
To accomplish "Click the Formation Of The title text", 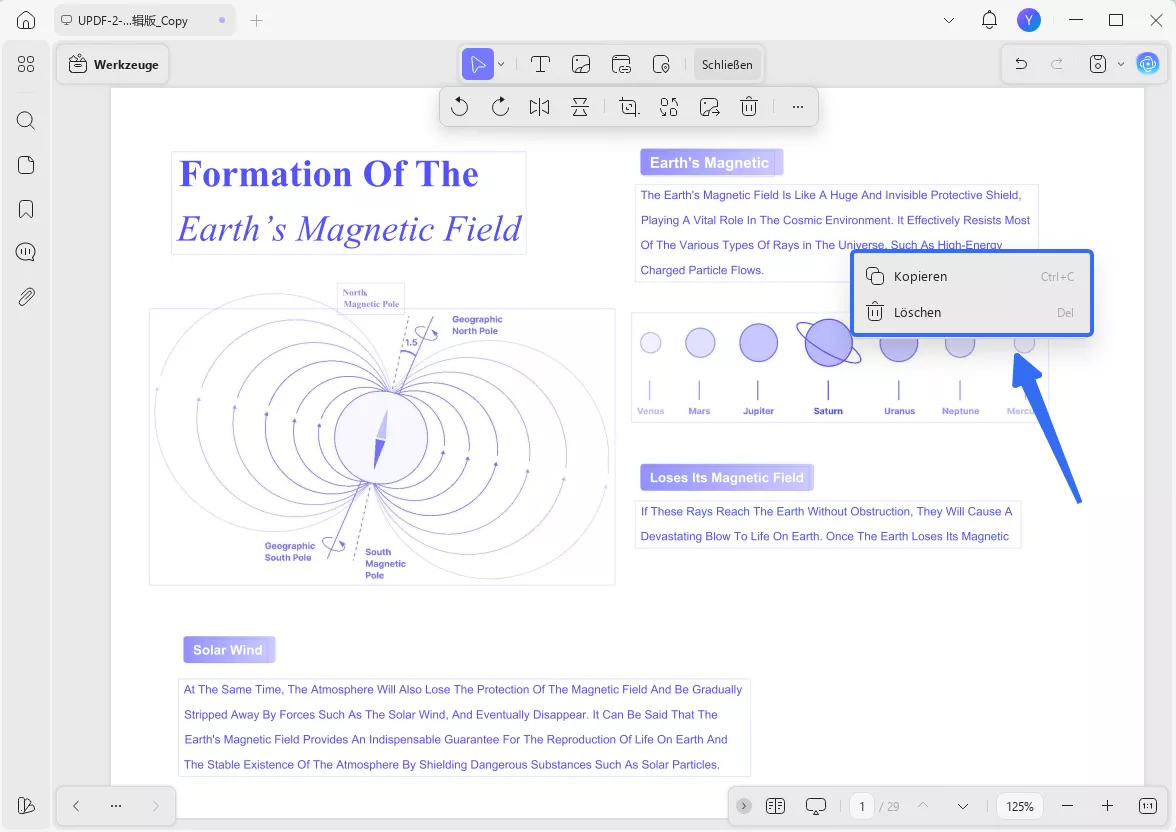I will [328, 174].
